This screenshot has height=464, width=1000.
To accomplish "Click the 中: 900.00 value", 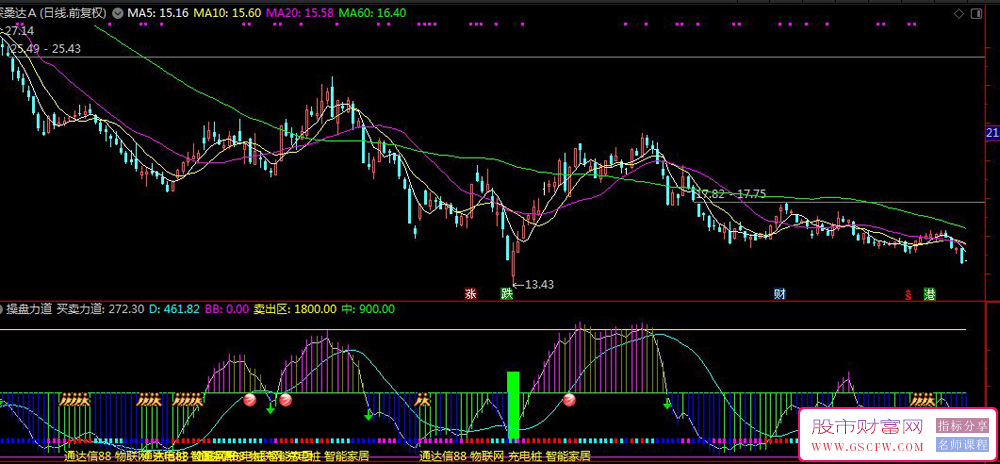I will pos(368,309).
